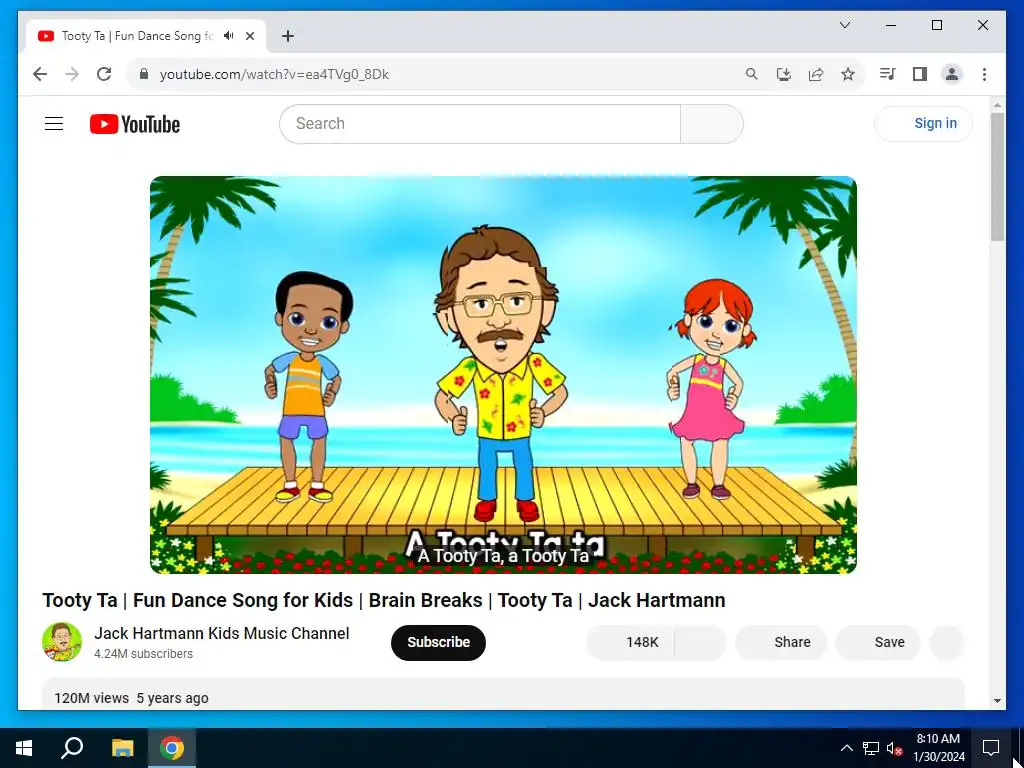
Task: Click the video title text
Action: (383, 600)
